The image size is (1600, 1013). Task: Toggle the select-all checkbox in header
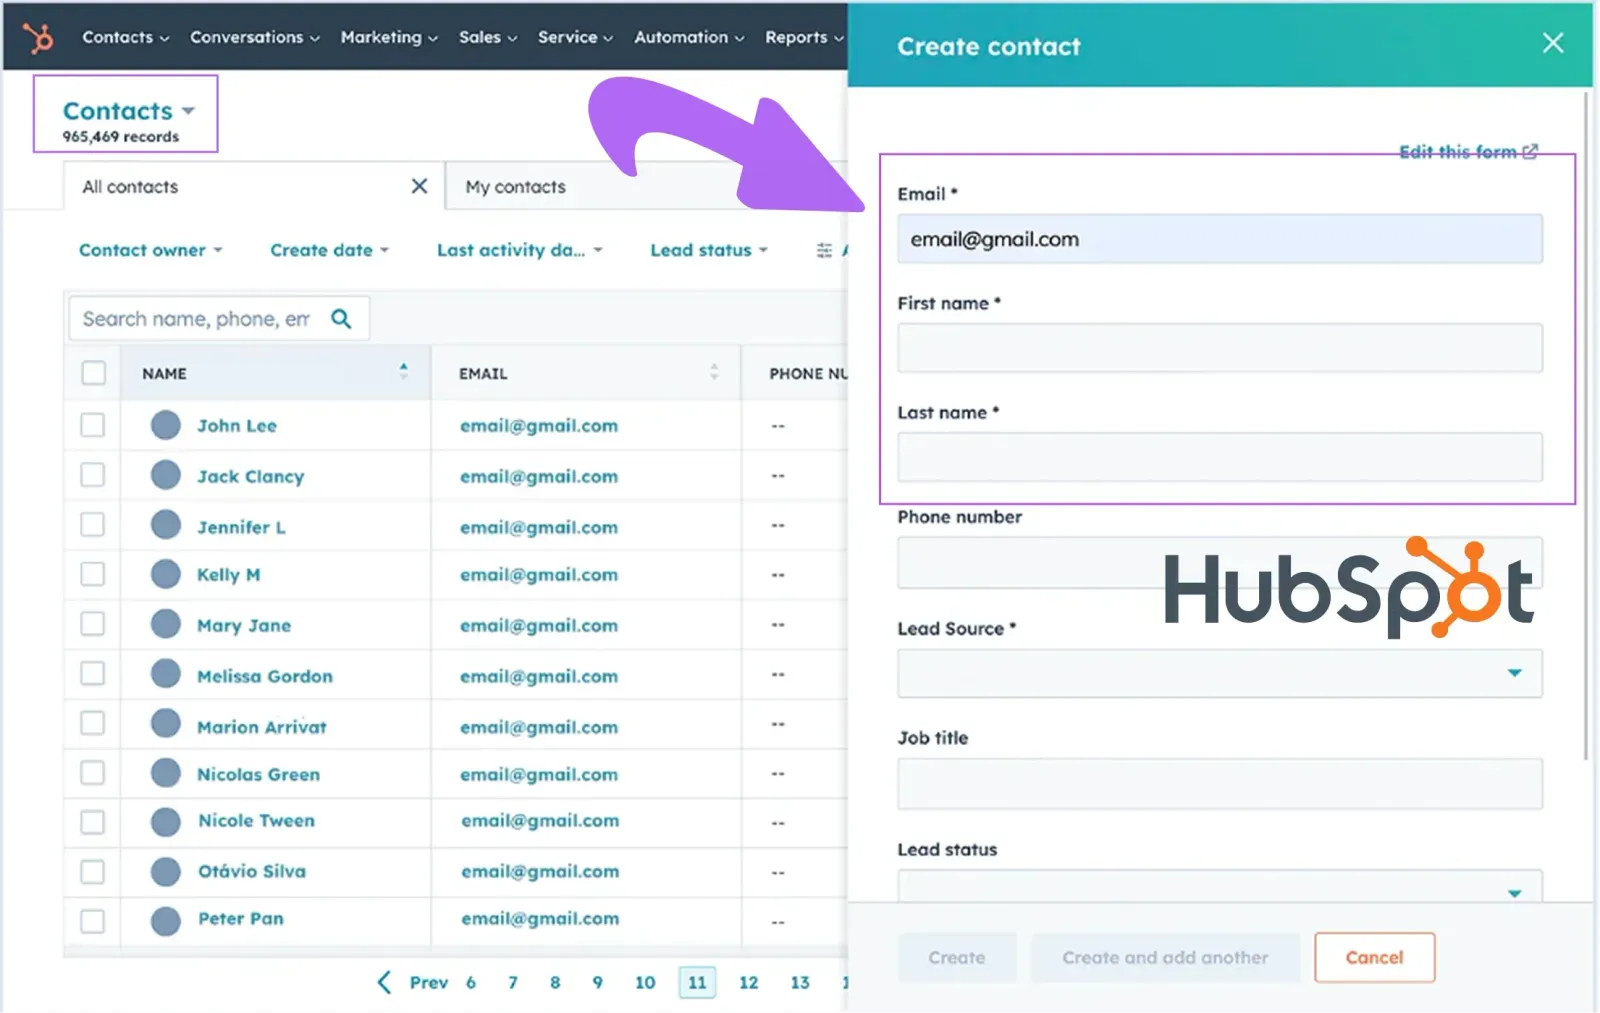(x=93, y=373)
